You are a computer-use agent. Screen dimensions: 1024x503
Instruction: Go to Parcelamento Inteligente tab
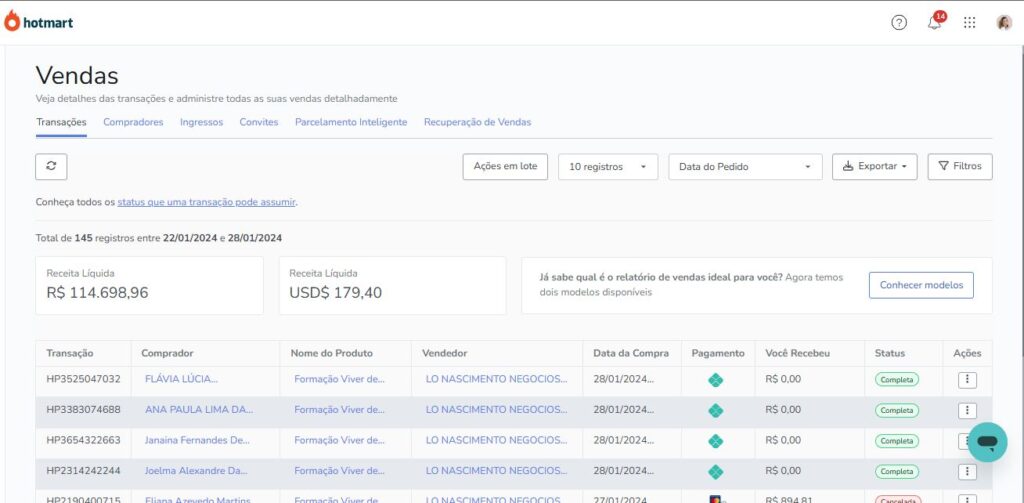pos(351,122)
